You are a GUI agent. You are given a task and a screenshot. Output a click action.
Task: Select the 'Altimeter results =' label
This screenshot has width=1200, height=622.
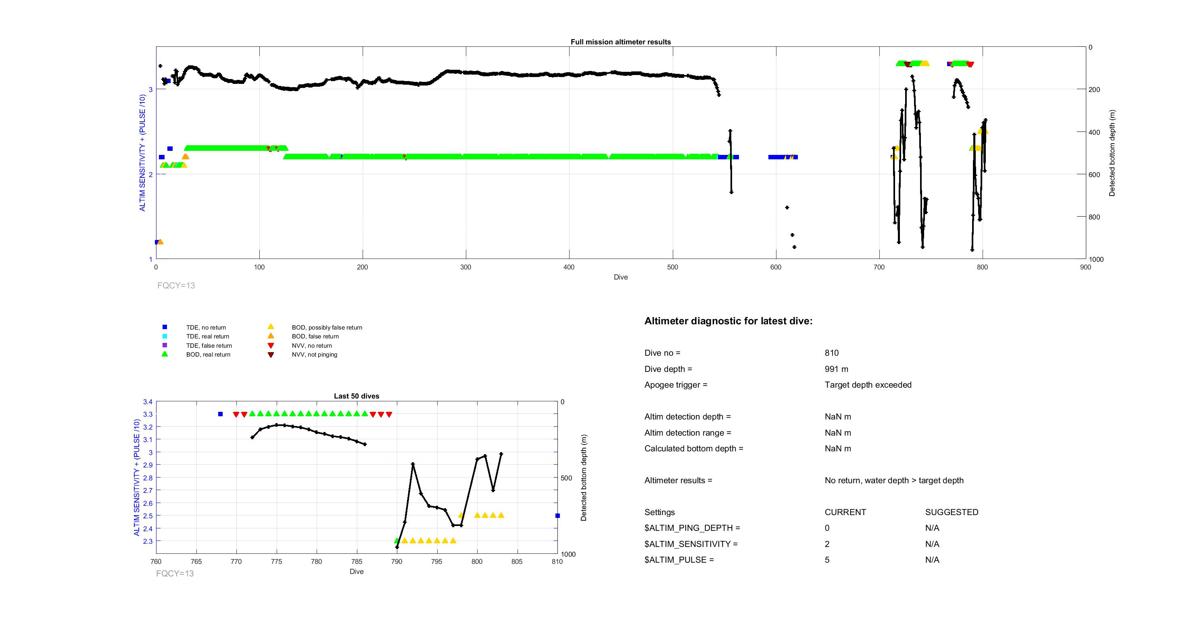(x=678, y=481)
